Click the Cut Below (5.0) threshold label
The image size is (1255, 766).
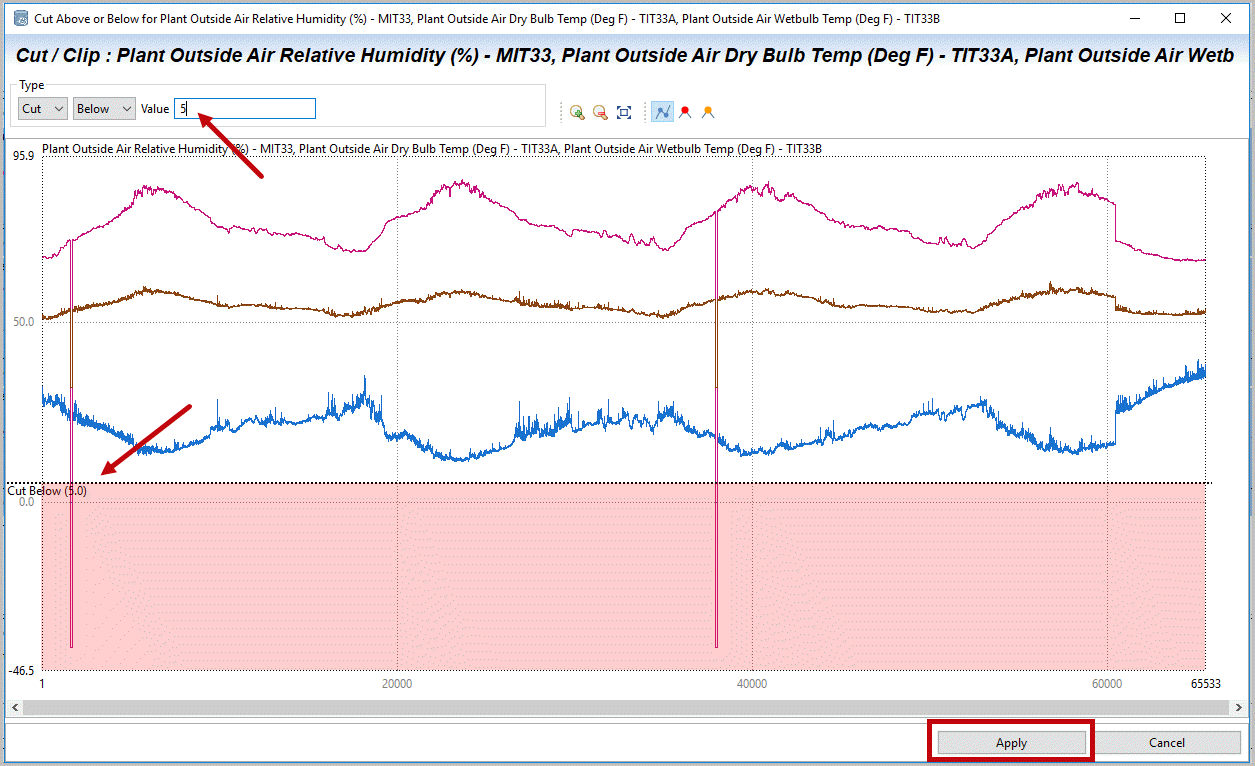pos(47,491)
